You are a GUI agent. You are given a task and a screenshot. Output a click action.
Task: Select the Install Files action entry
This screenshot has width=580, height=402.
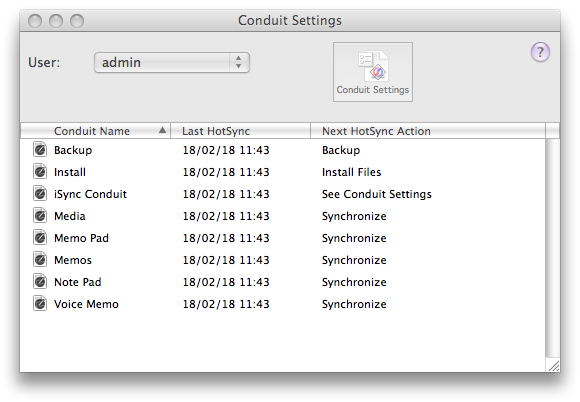coord(351,172)
